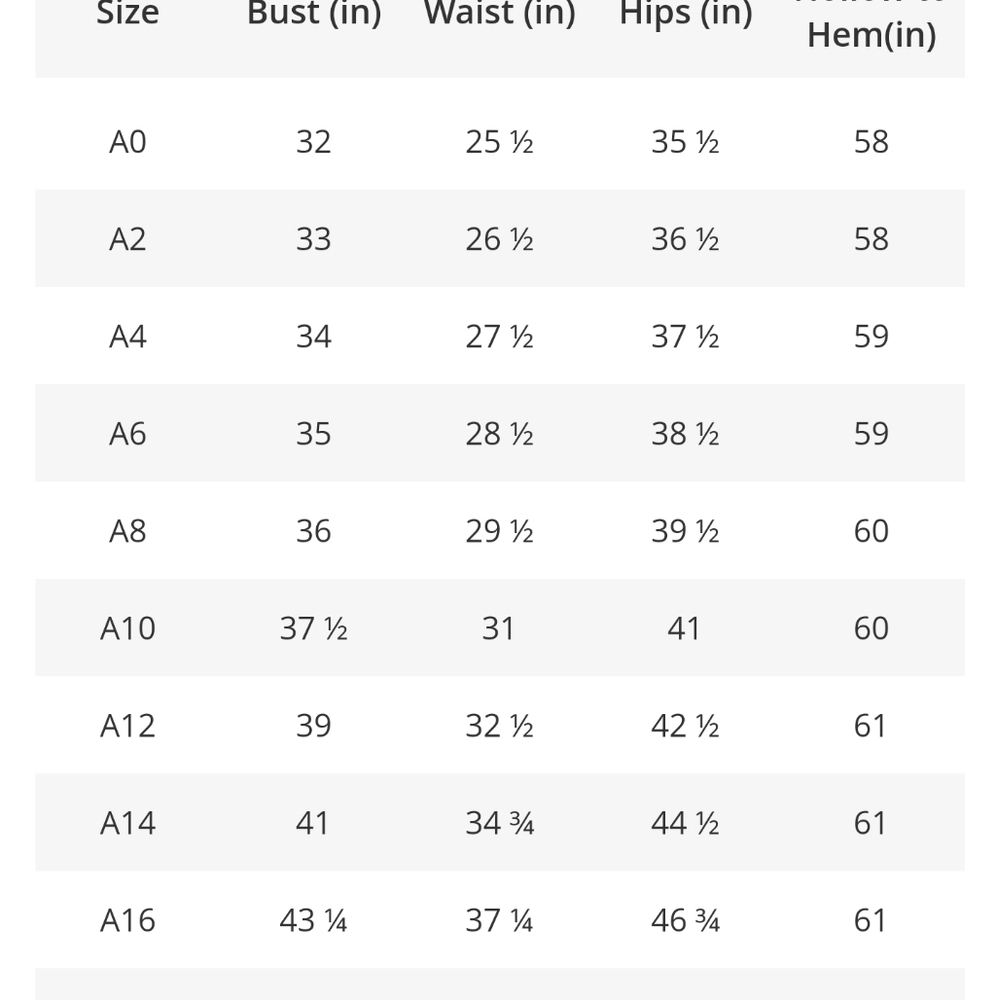Click the Size column header
The height and width of the screenshot is (1000, 996).
127,14
